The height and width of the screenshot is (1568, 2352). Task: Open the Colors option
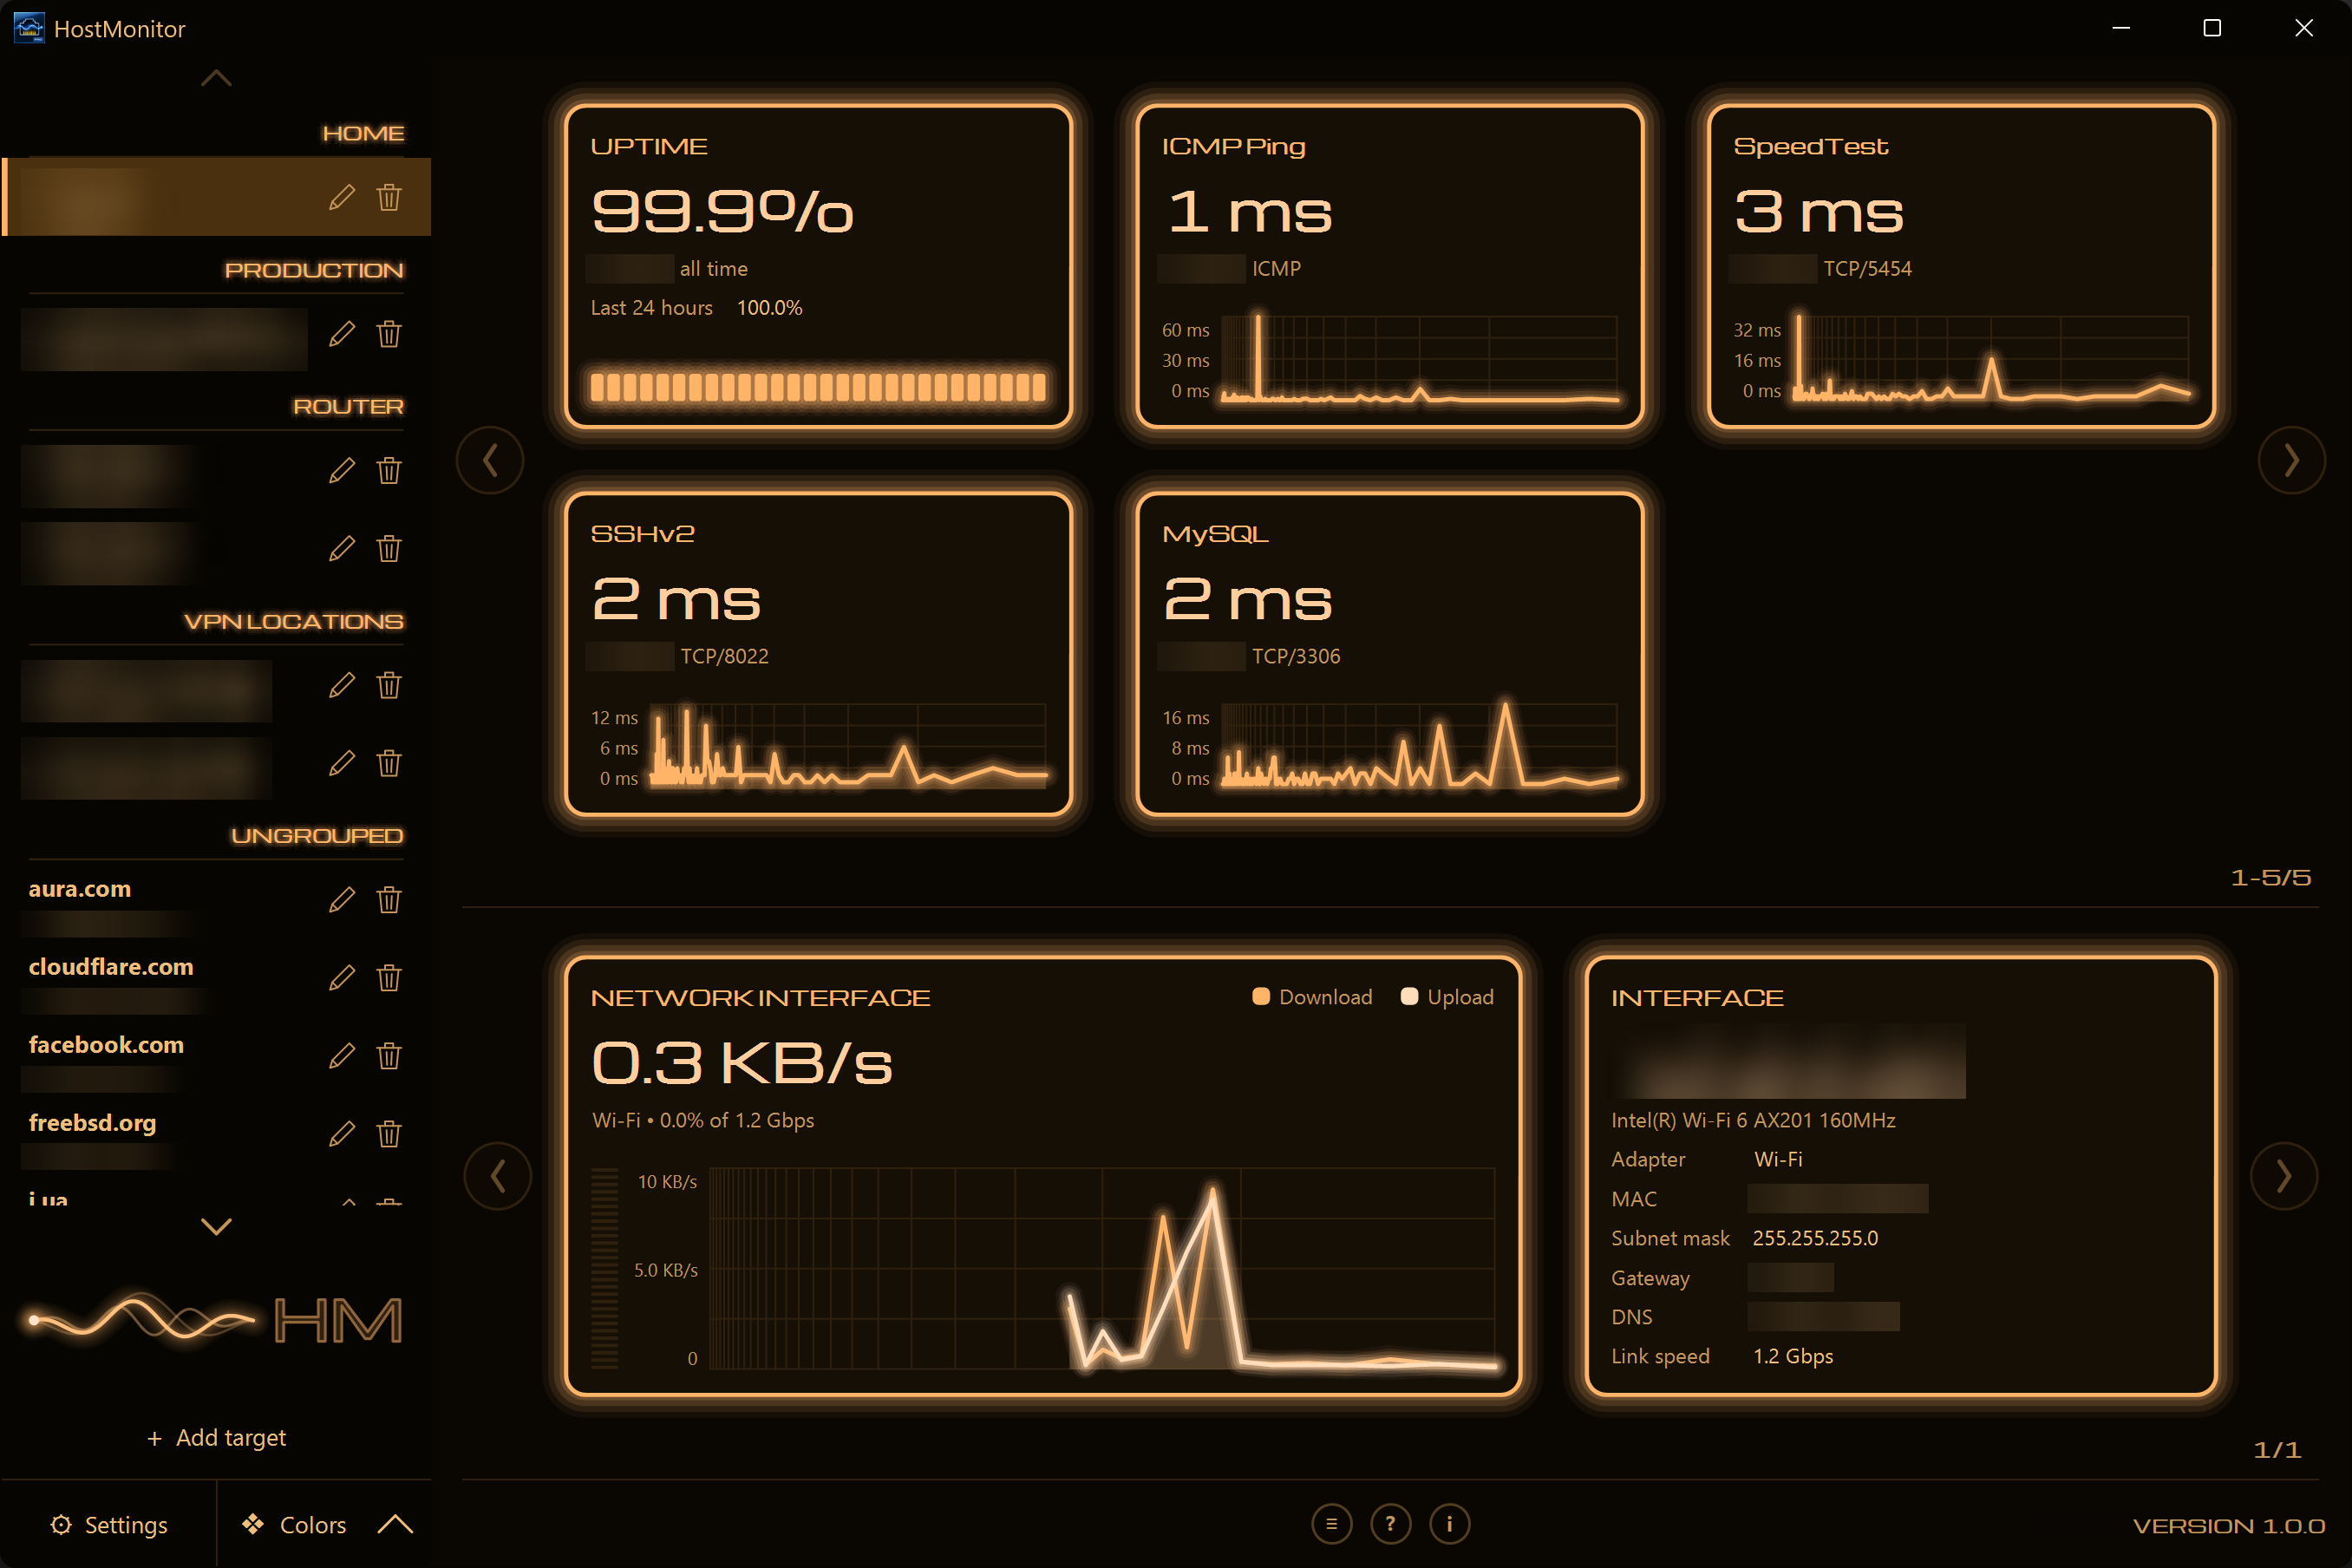pos(293,1524)
